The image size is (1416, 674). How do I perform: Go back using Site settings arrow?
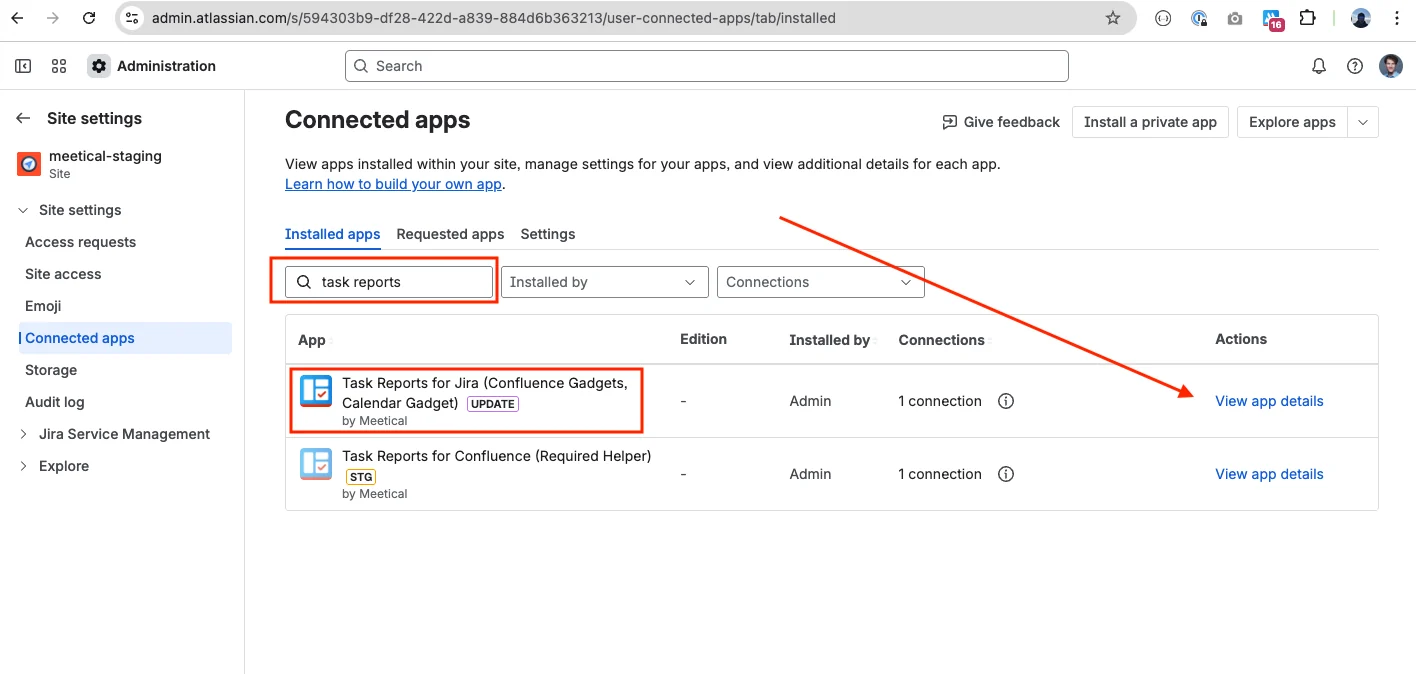[23, 118]
